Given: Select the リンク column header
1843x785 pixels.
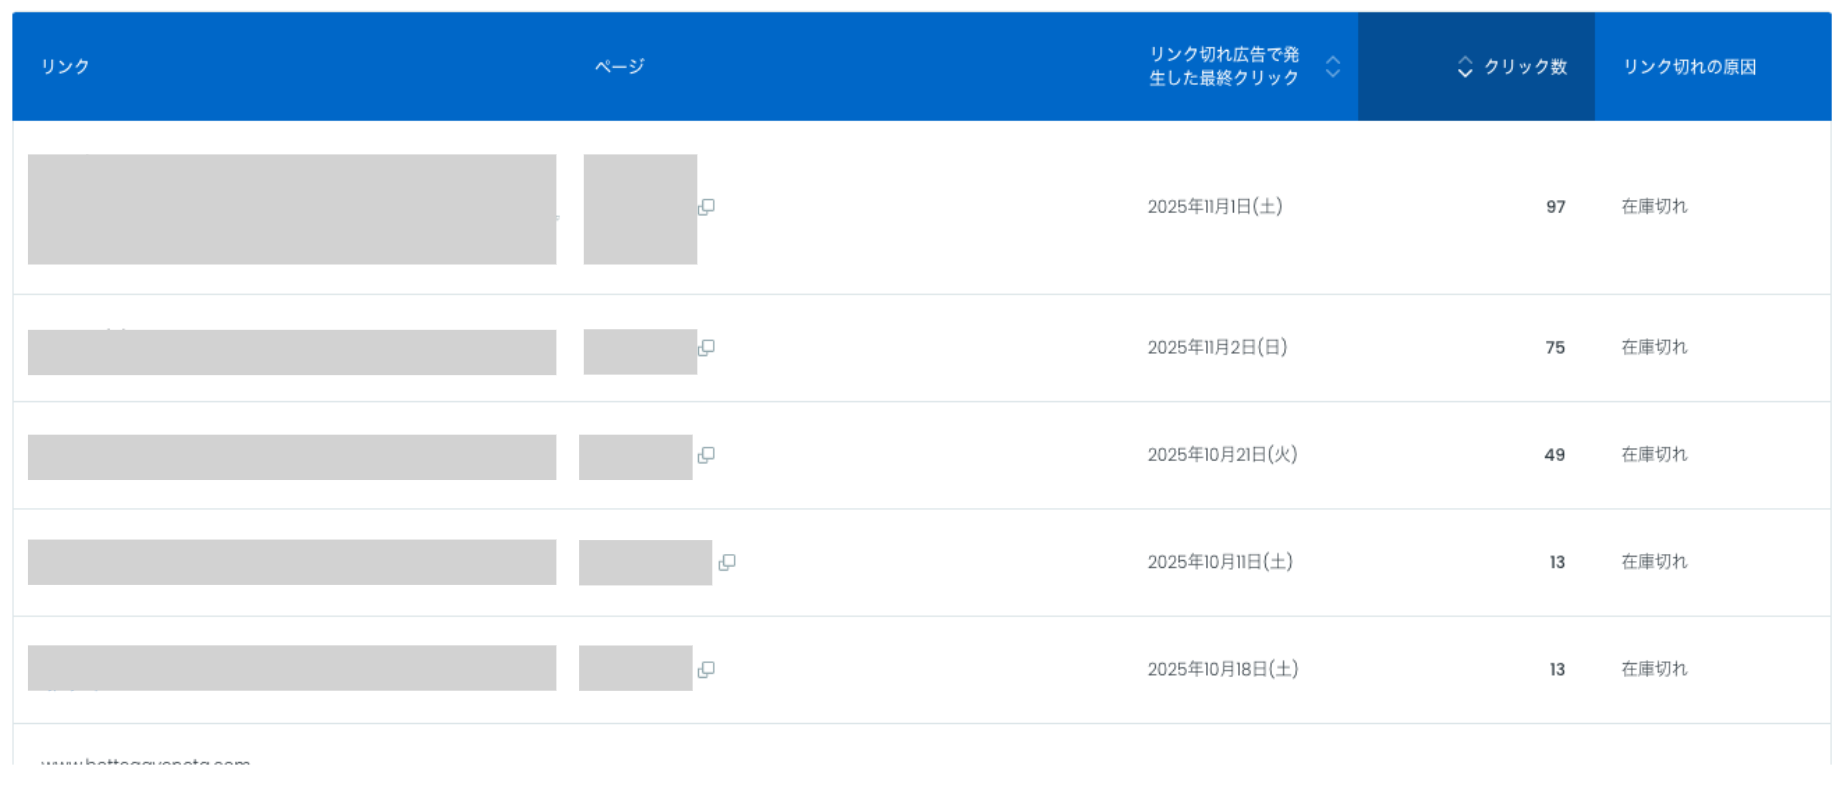Looking at the screenshot, I should click(x=63, y=68).
